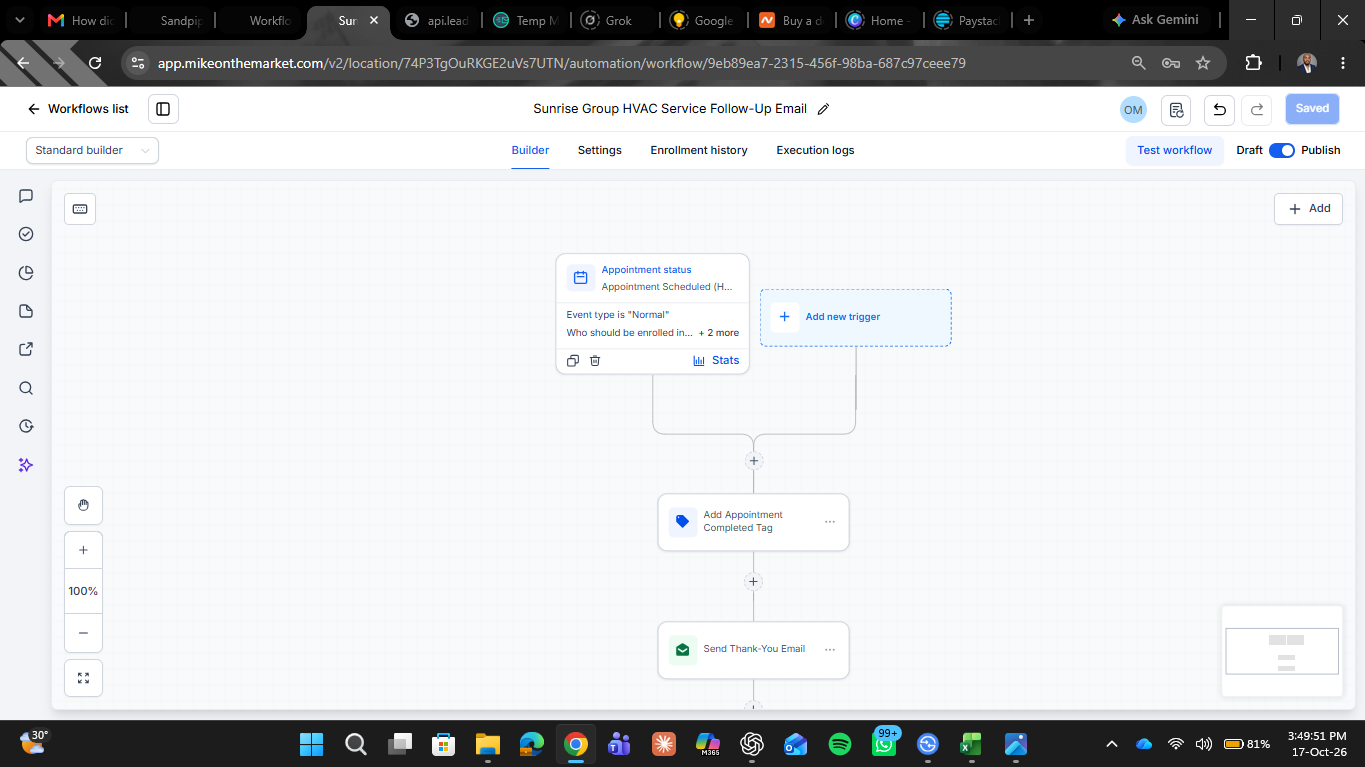Open the search icon in left sidebar
The width and height of the screenshot is (1365, 767).
pos(26,388)
